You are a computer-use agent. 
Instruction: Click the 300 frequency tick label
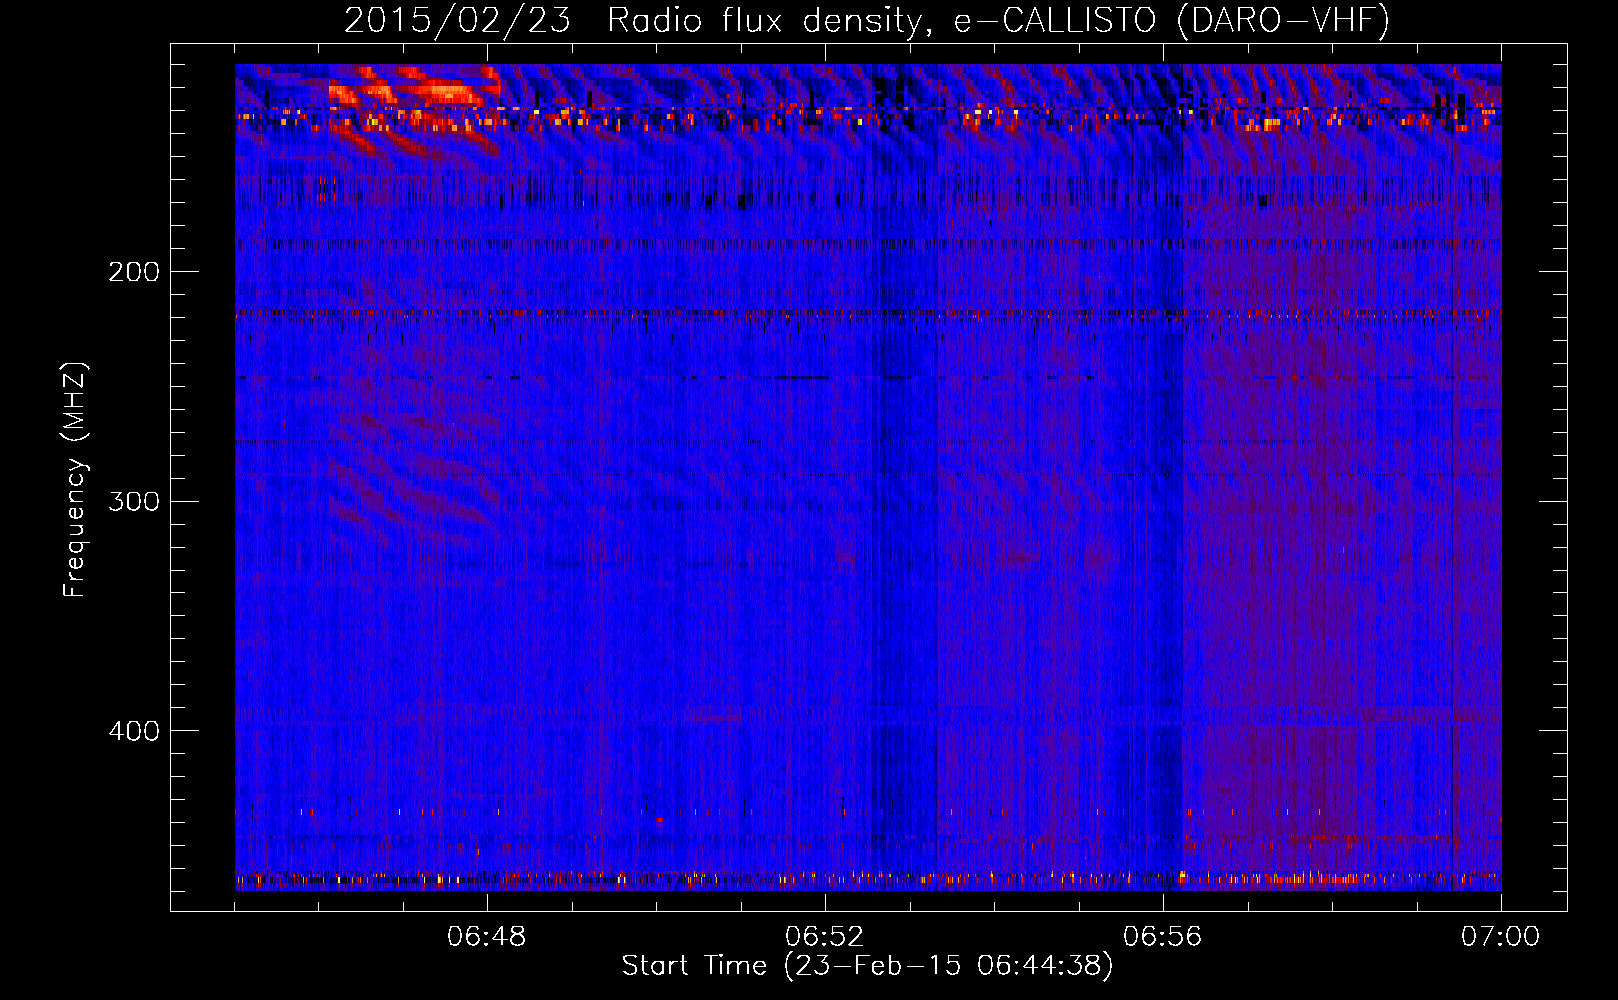134,501
